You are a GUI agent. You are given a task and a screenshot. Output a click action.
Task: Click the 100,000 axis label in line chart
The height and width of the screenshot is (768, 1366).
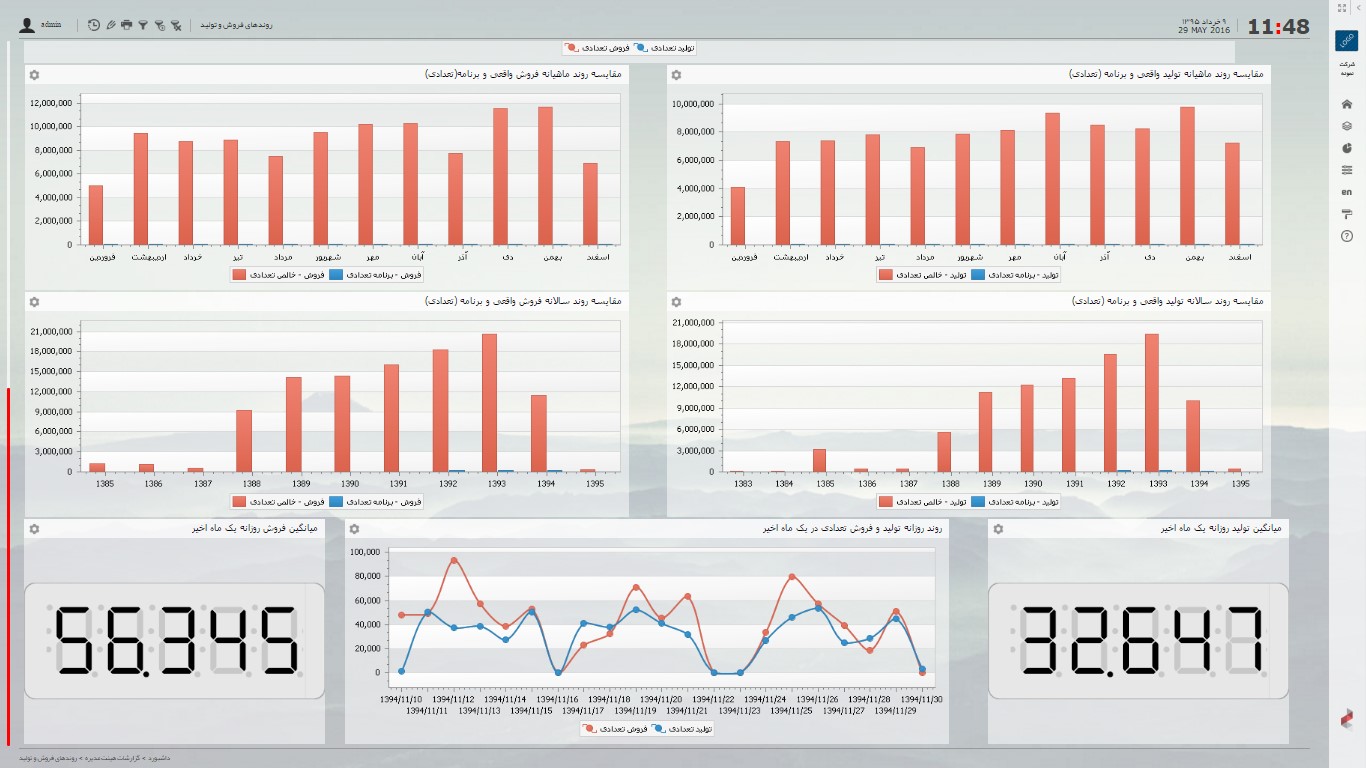(x=363, y=552)
